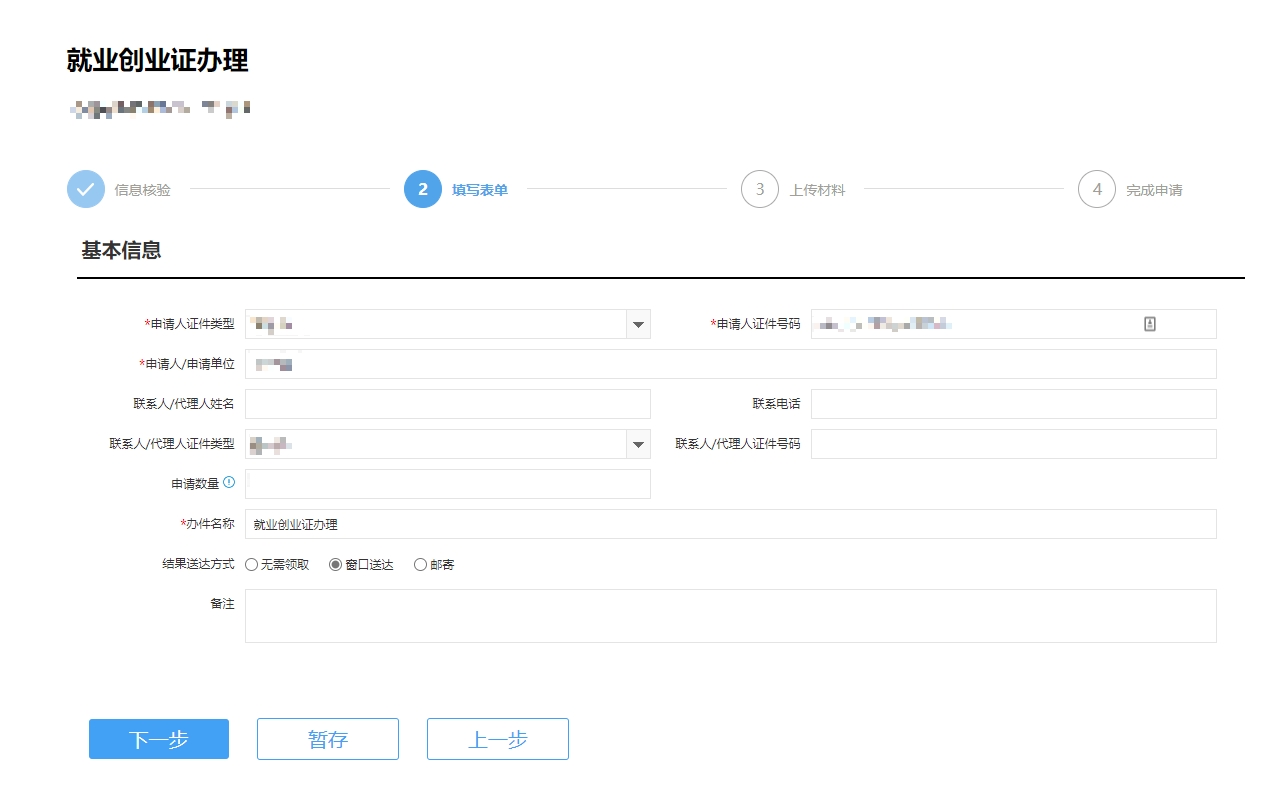The height and width of the screenshot is (804, 1279).
Task: Click the 下一步 button
Action: tap(159, 739)
